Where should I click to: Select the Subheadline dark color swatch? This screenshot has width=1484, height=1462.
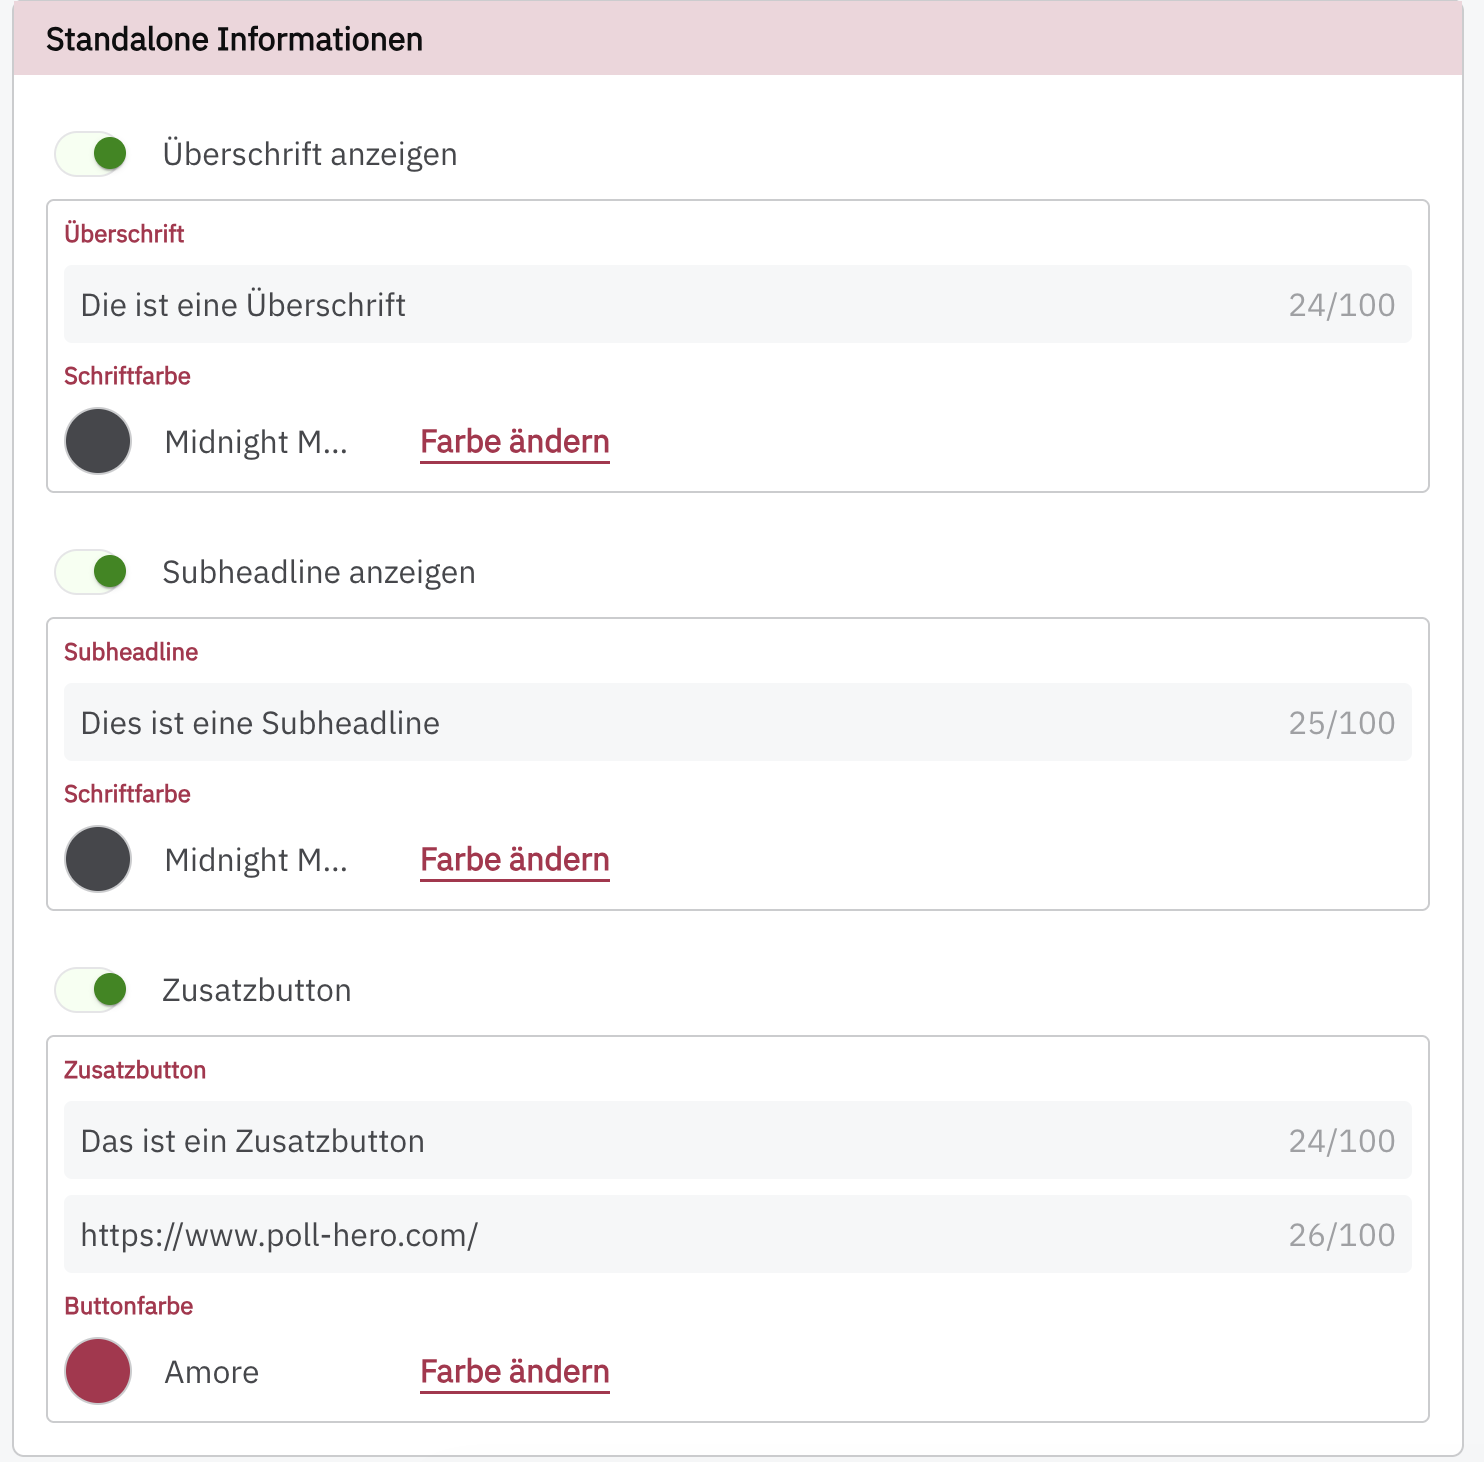98,859
